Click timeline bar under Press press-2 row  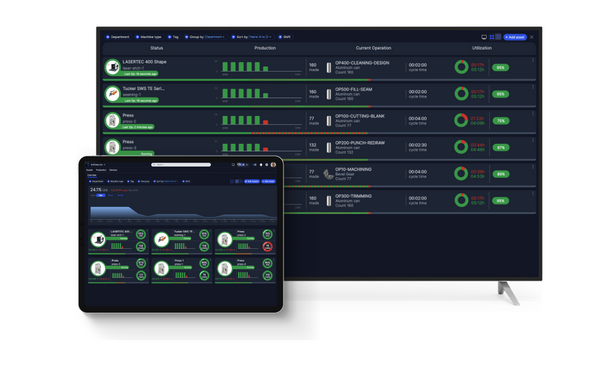[x=319, y=133]
